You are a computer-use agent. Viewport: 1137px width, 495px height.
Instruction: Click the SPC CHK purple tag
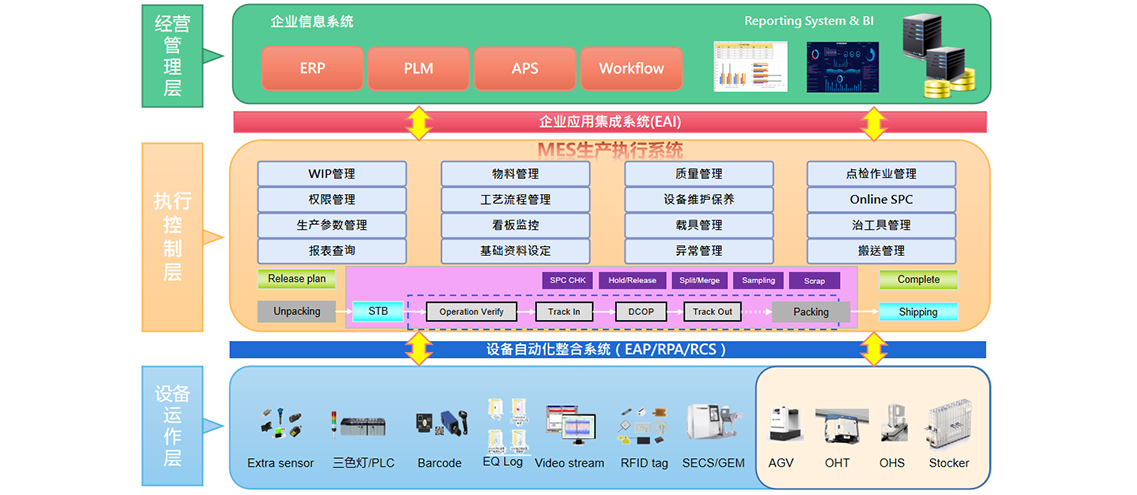(x=567, y=281)
